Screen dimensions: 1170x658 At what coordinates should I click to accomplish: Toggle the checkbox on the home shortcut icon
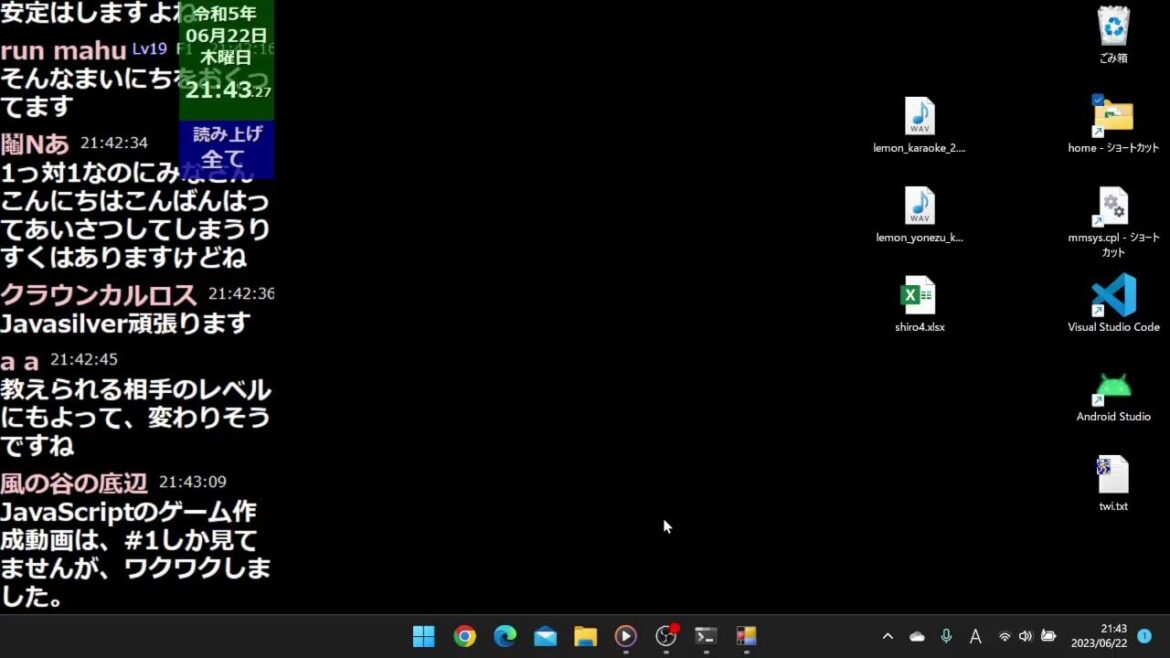tap(1098, 100)
